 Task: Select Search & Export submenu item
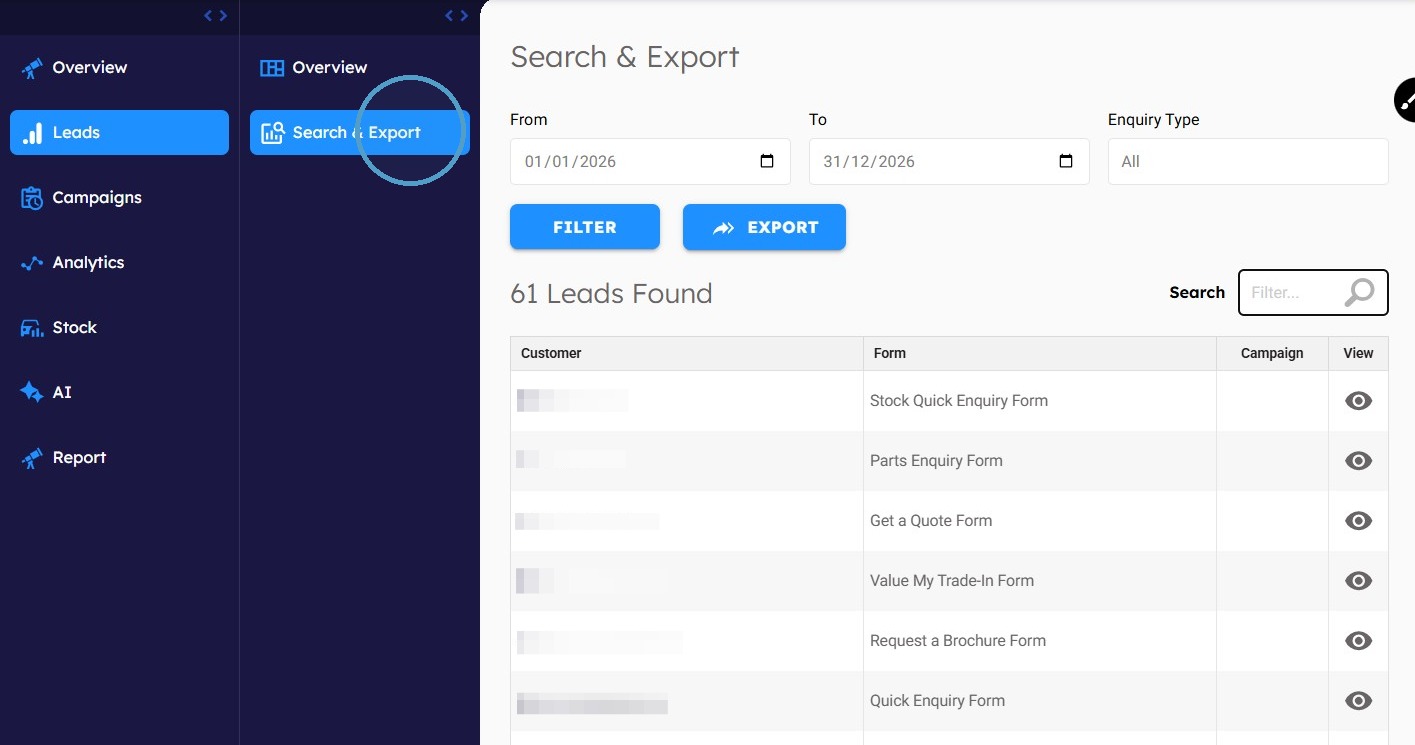pyautogui.click(x=359, y=132)
